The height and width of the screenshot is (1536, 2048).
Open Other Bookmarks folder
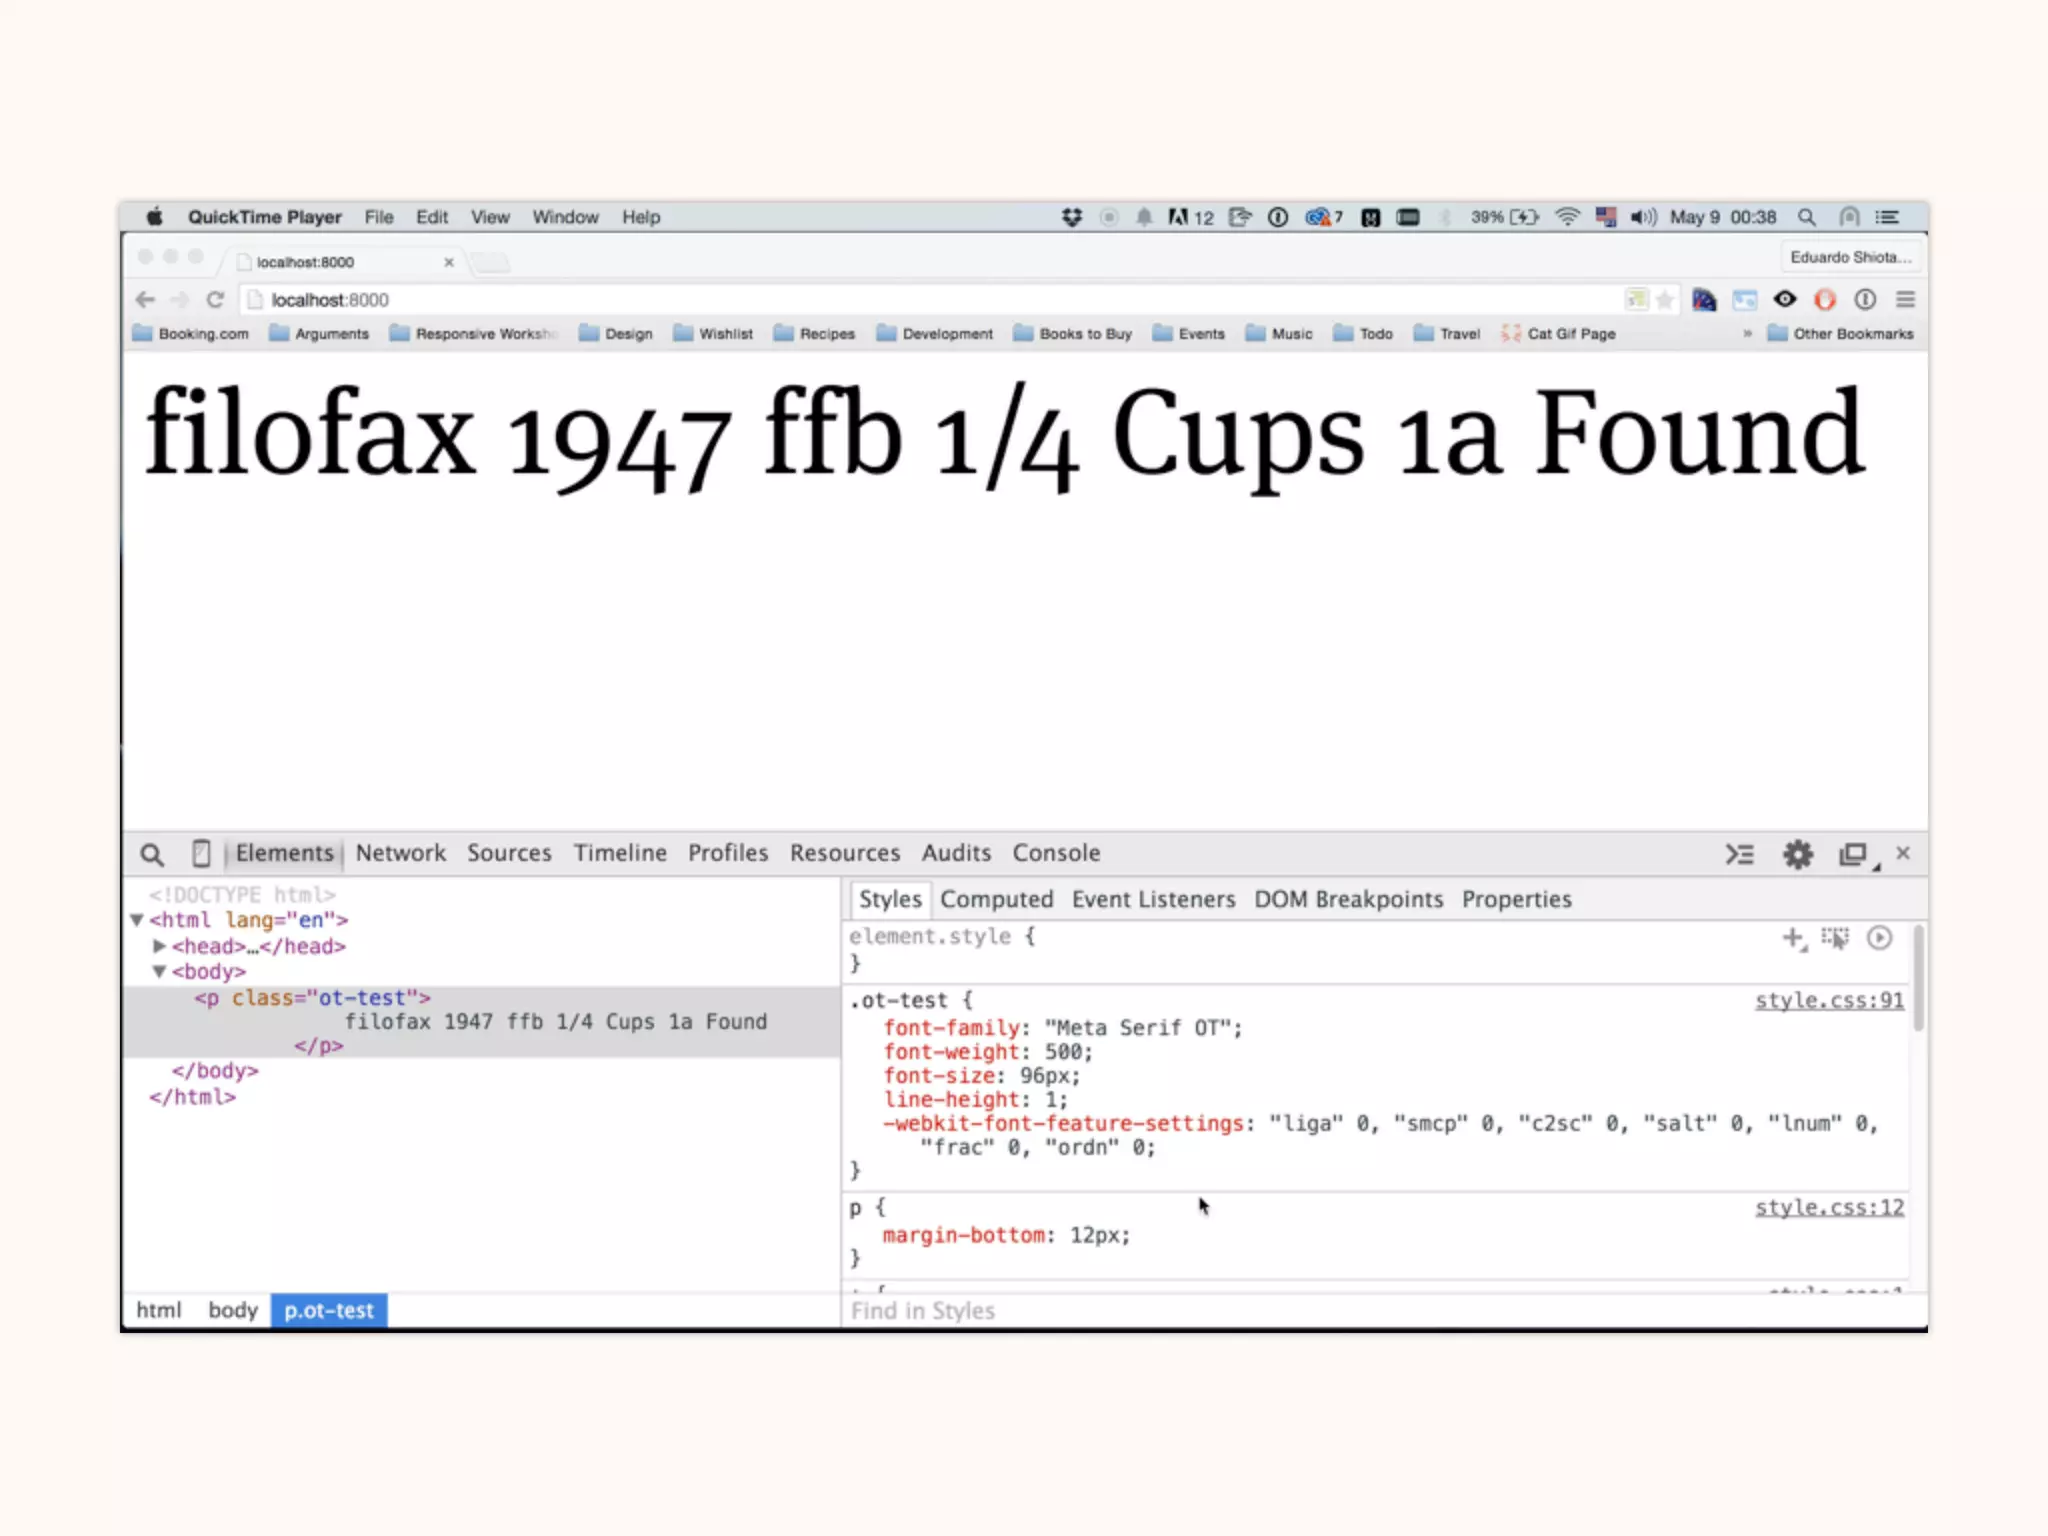pos(1840,333)
